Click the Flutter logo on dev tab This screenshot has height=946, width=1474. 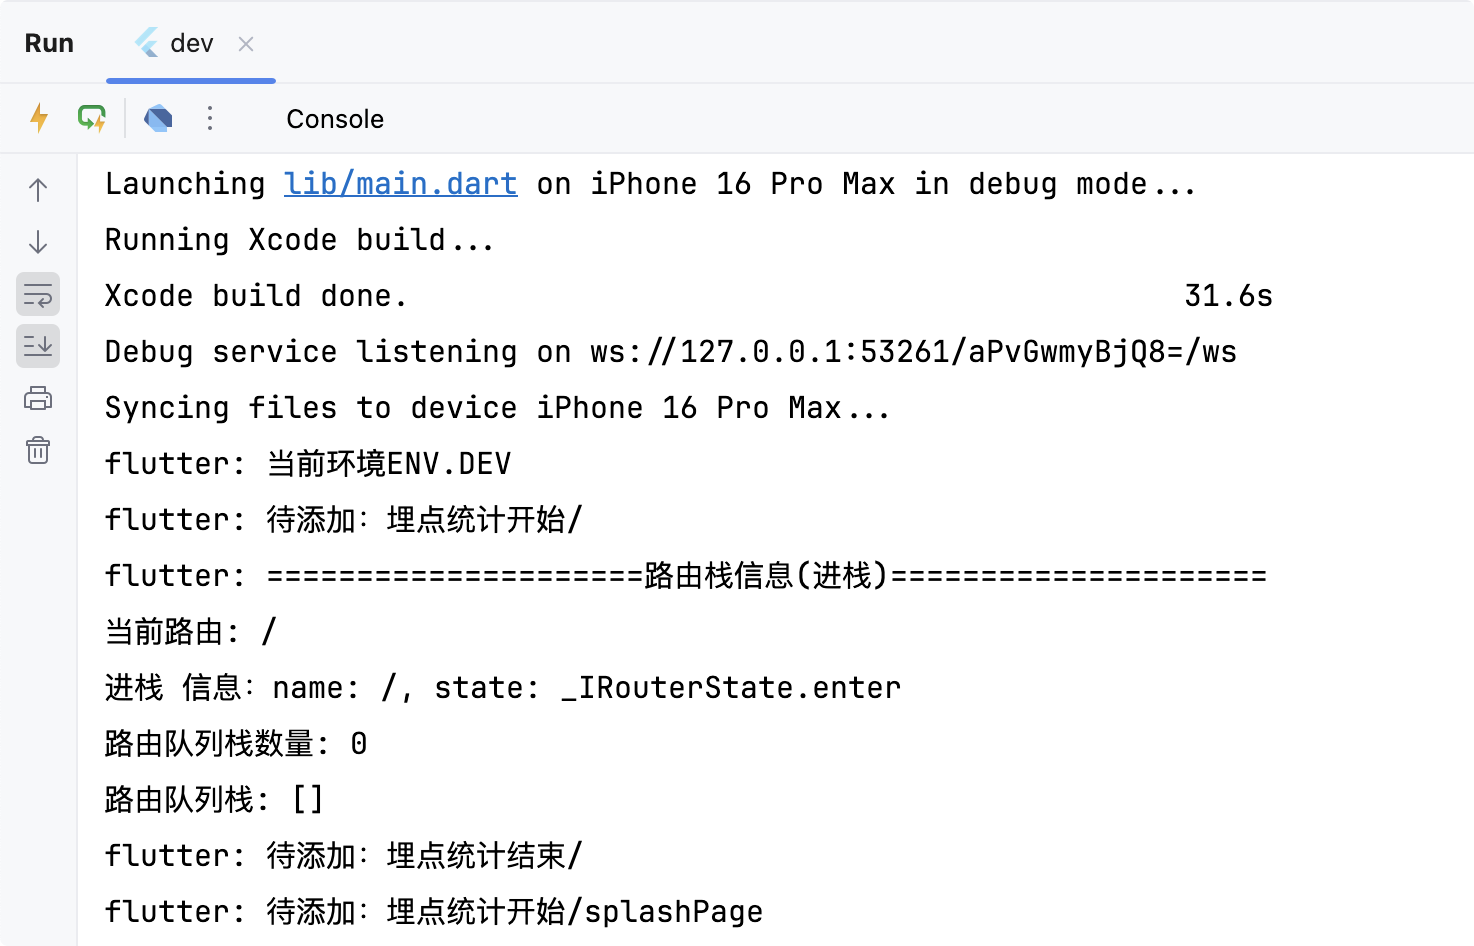tap(147, 43)
